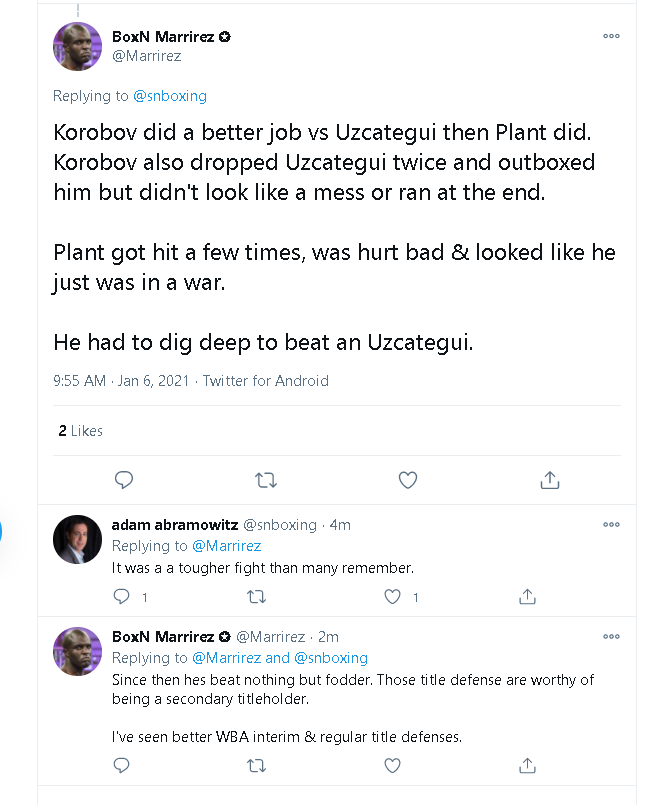The image size is (661, 805).
Task: Like adam abramowitz's tougher fight reply
Action: pyautogui.click(x=393, y=596)
